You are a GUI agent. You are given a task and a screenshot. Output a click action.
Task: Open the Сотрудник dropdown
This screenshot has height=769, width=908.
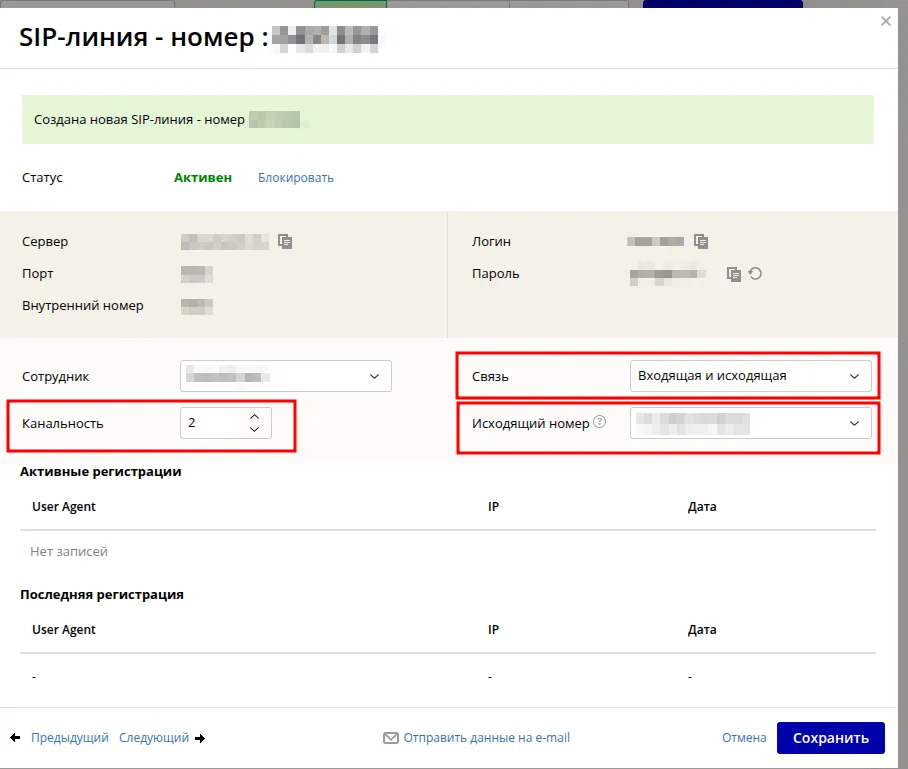click(x=286, y=376)
